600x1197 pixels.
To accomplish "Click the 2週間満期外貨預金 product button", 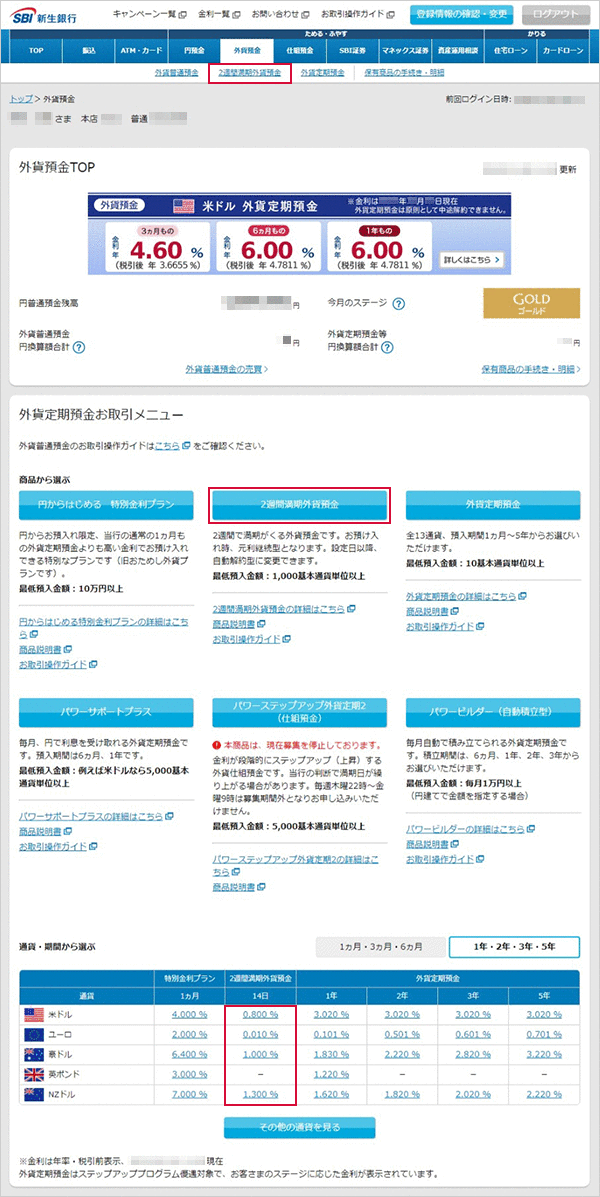I will click(x=299, y=502).
